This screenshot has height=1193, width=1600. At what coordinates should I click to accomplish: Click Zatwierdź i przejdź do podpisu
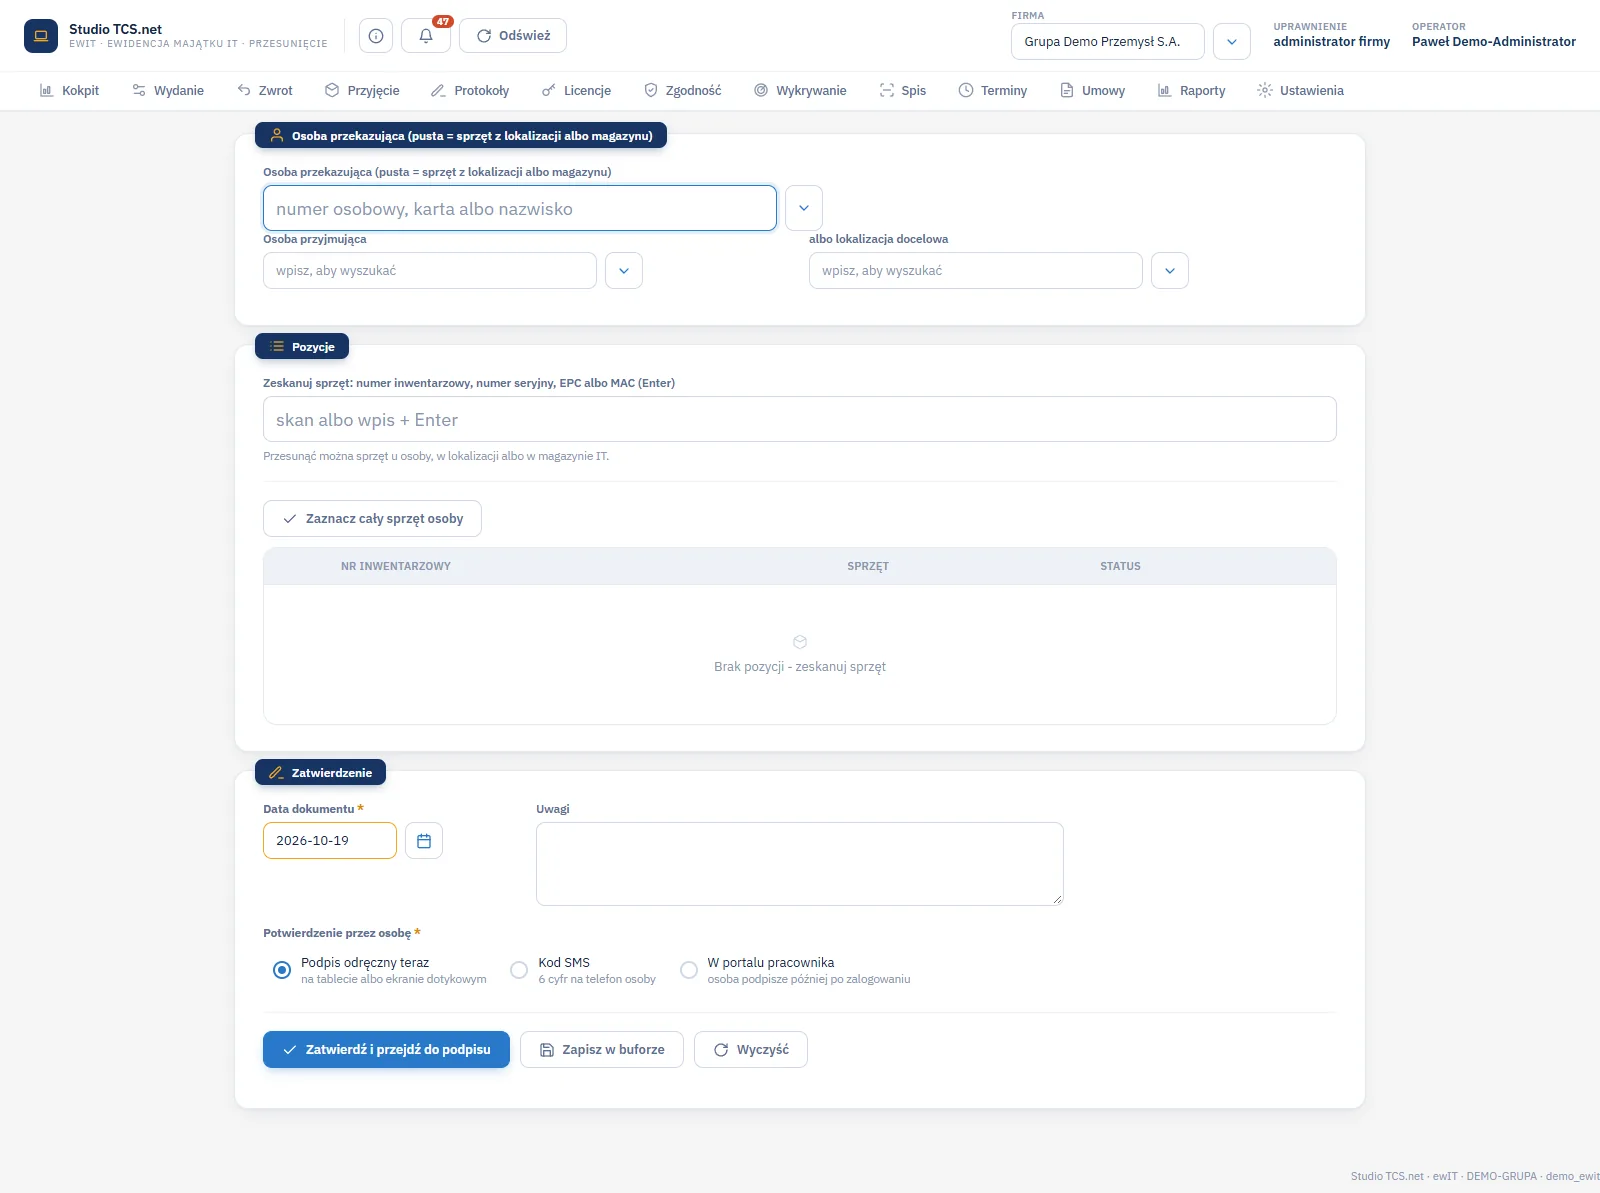(x=386, y=1050)
